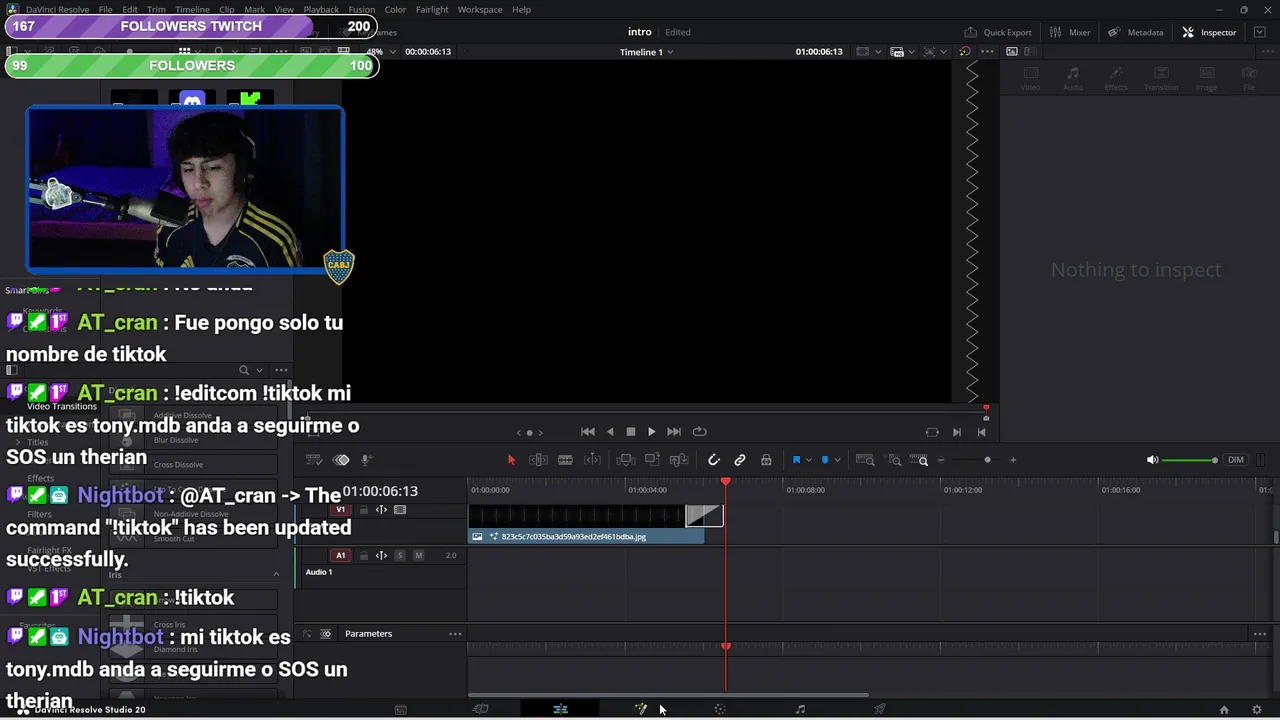Click the Marker icon in timeline toolbar

[x=825, y=460]
